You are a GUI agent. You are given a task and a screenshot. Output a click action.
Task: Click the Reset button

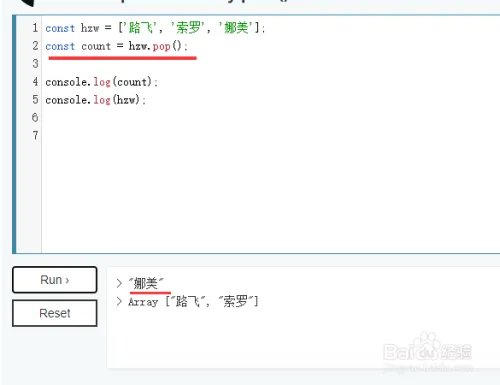tap(55, 313)
